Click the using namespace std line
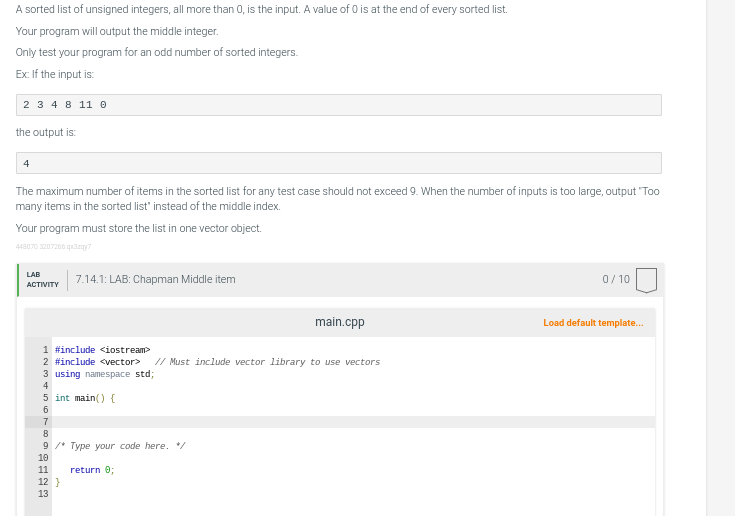This screenshot has height=516, width=735. (105, 374)
